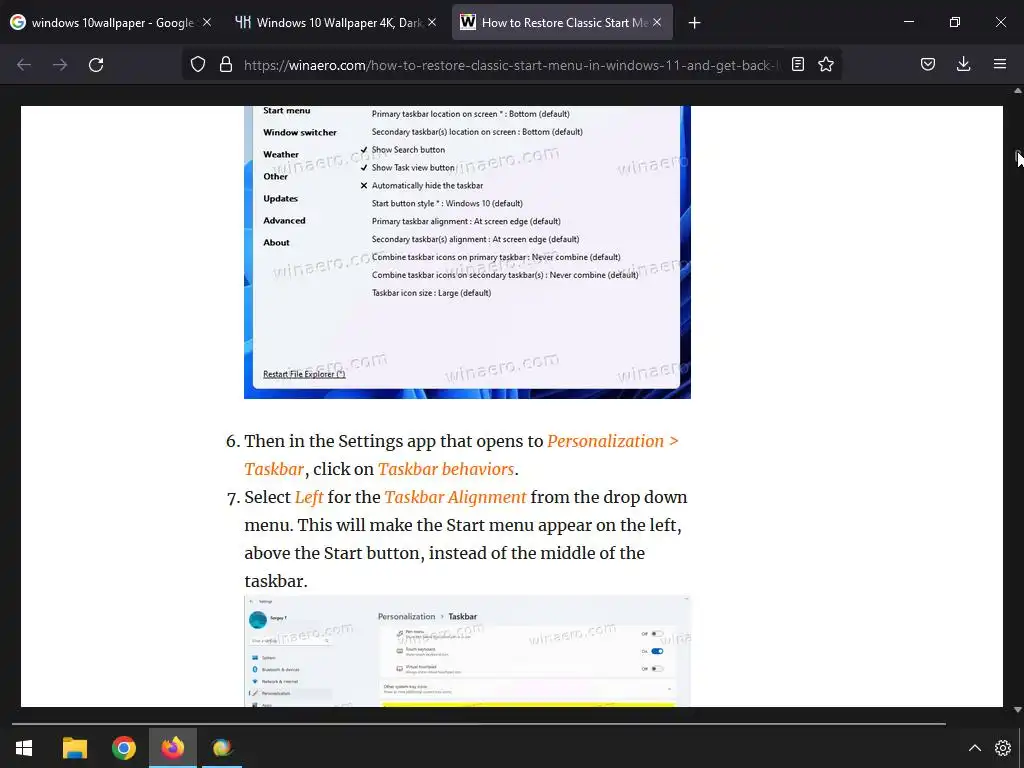
Task: Click 'Window switcher' in screenshot sidebar
Action: click(x=300, y=133)
